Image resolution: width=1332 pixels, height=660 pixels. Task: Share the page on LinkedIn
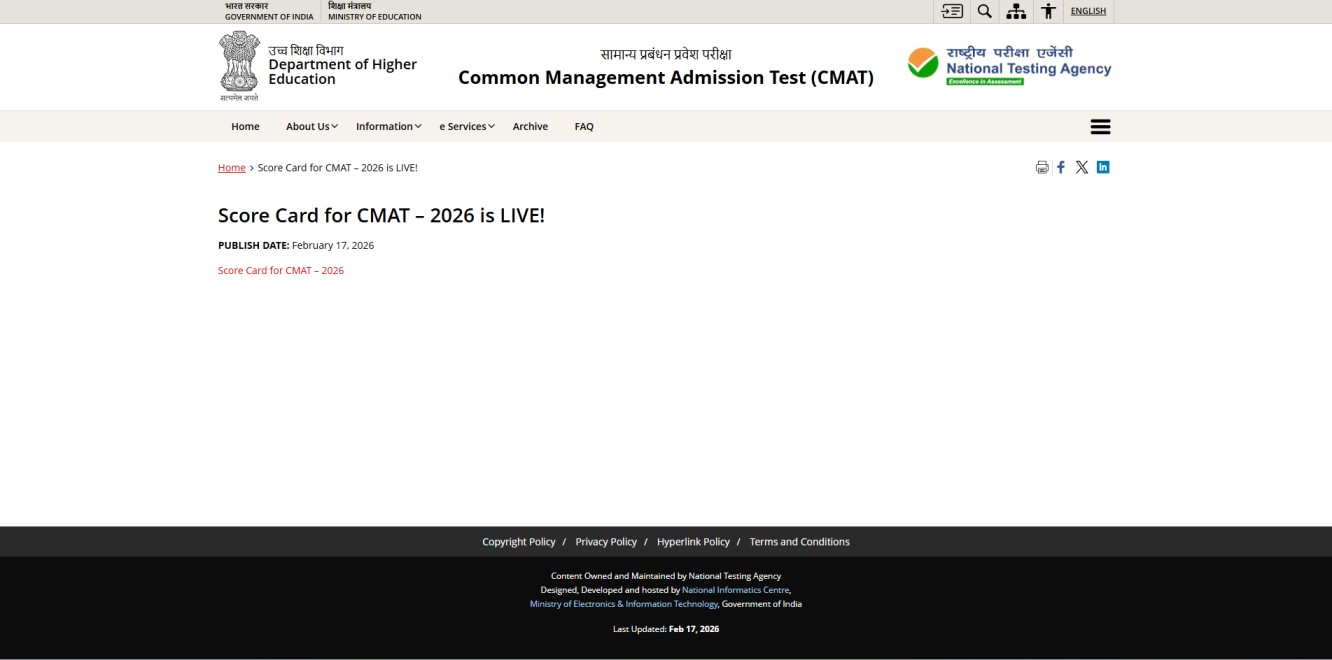(1102, 167)
